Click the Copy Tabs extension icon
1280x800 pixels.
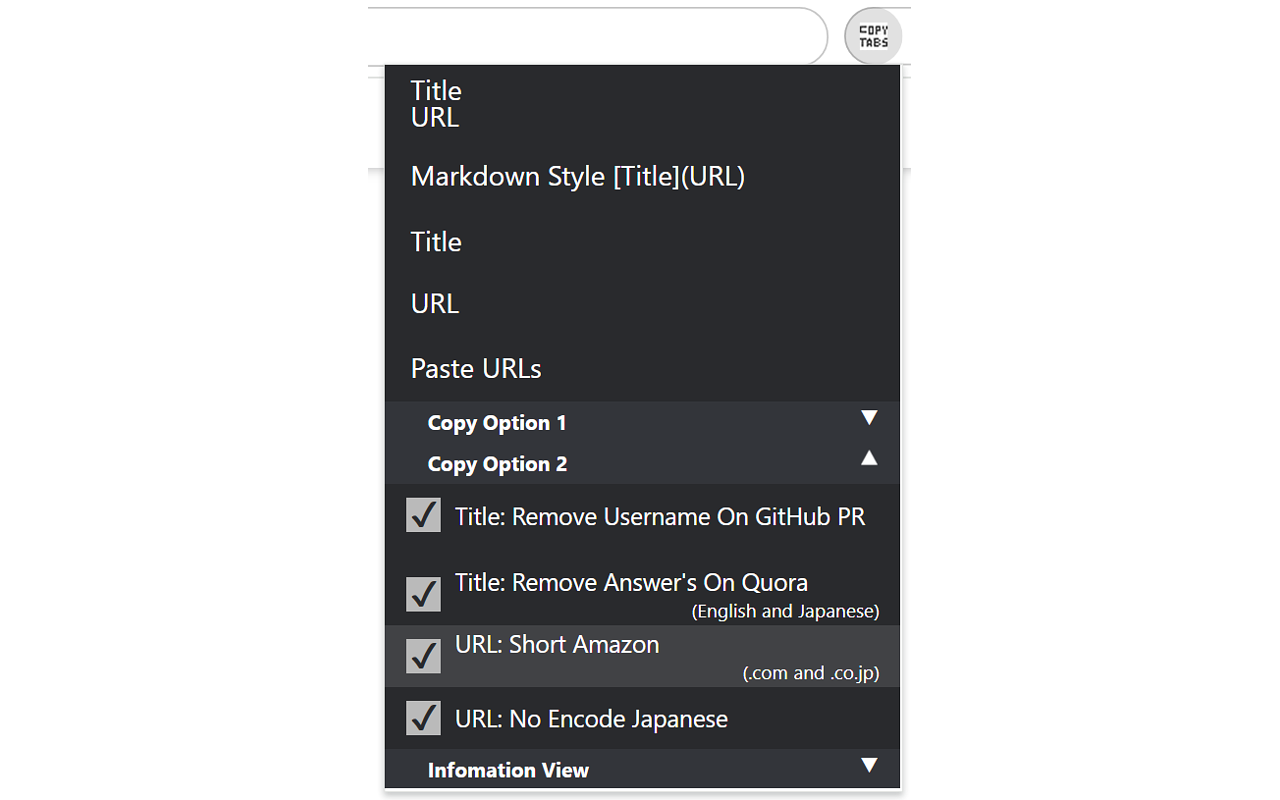pos(873,37)
